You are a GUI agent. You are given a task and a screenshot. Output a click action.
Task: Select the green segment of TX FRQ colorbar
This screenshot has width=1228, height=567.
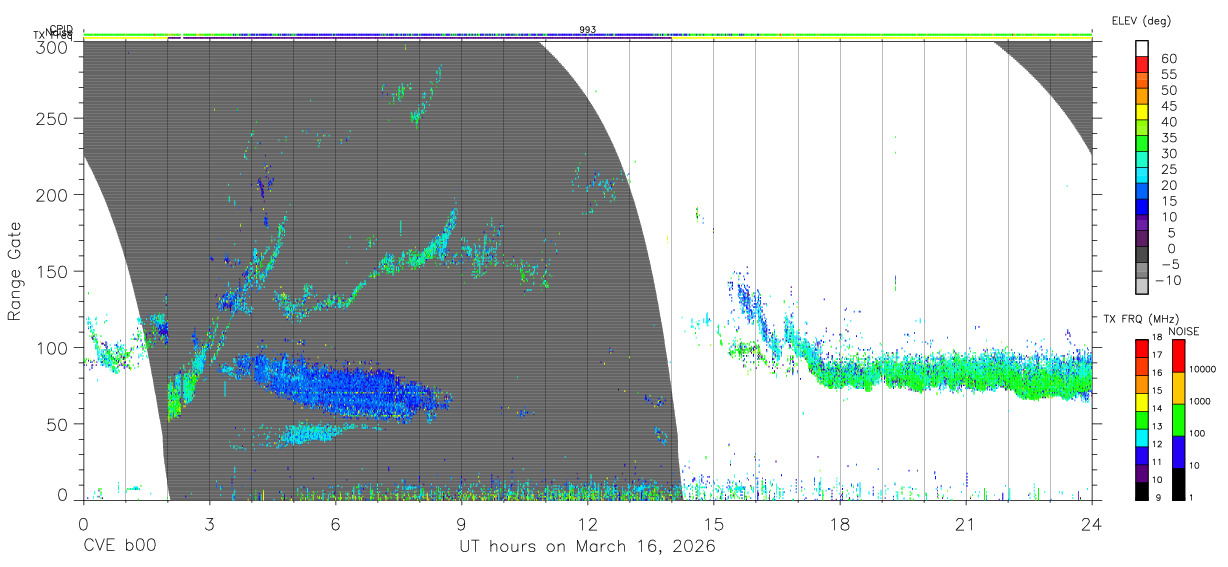[1142, 420]
